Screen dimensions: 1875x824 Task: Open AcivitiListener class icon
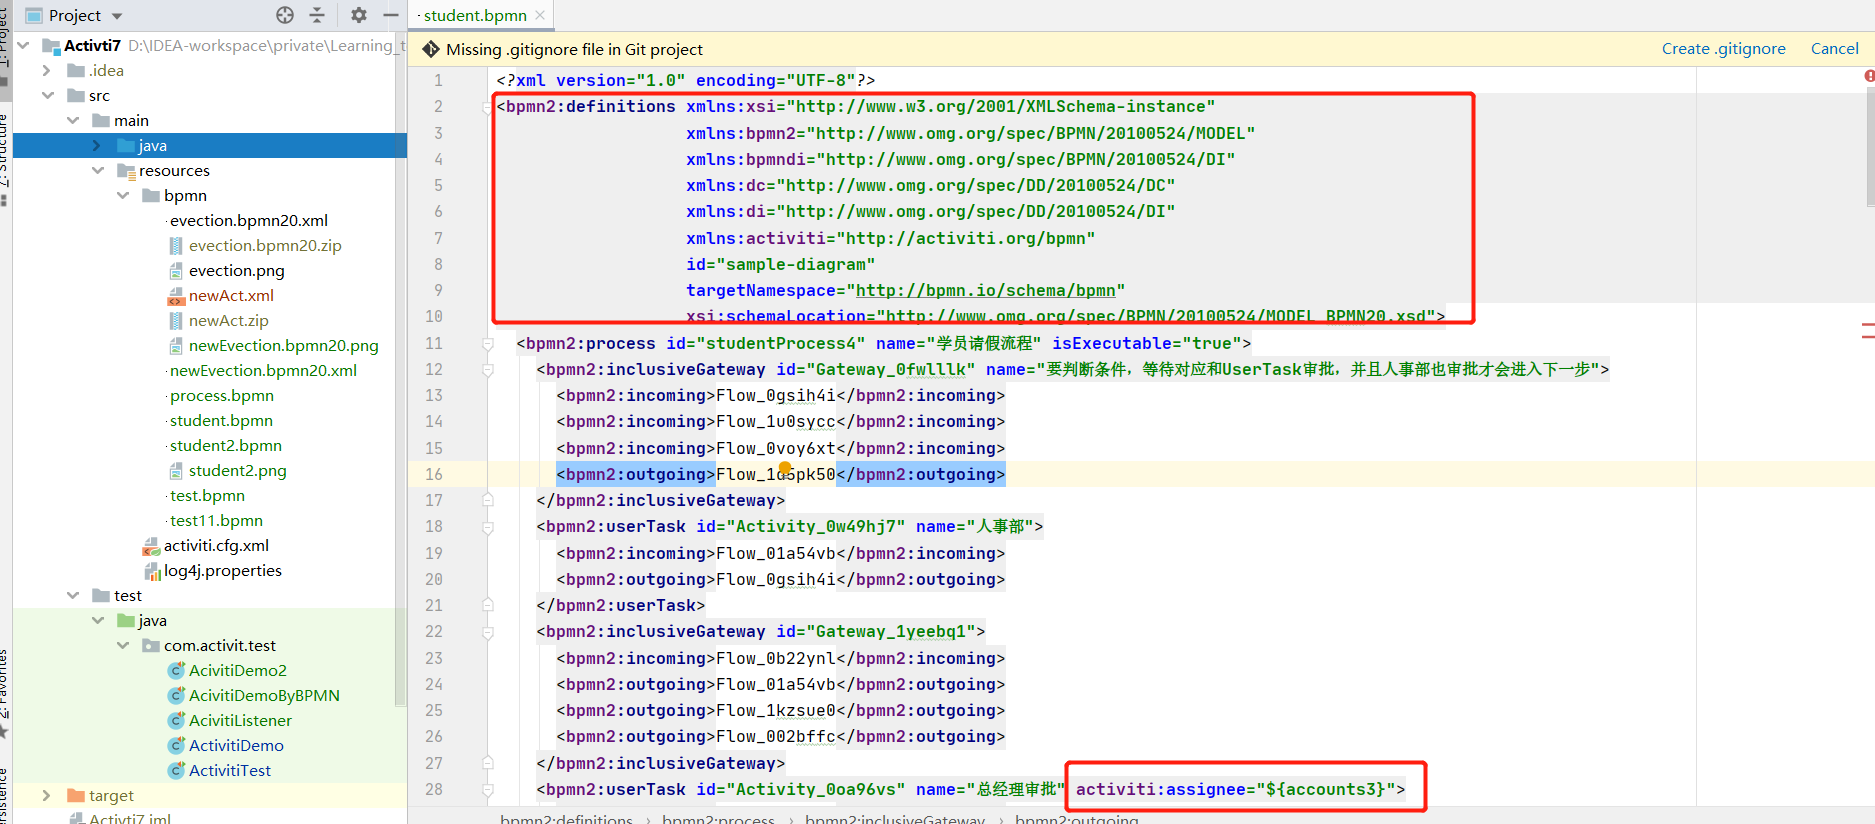click(176, 720)
